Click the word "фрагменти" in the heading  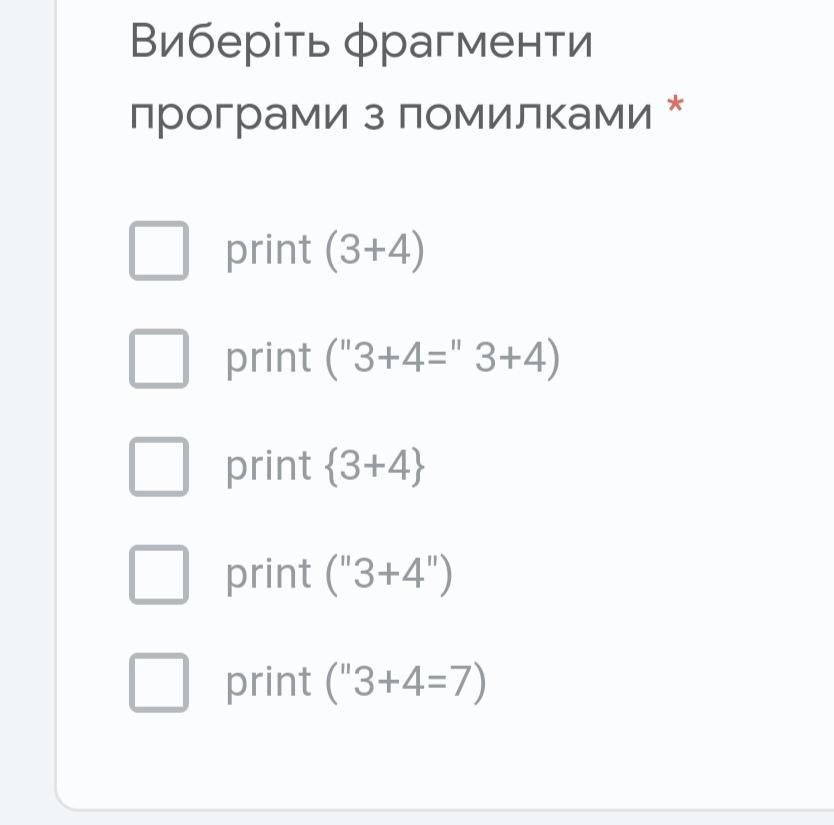[x=468, y=45]
